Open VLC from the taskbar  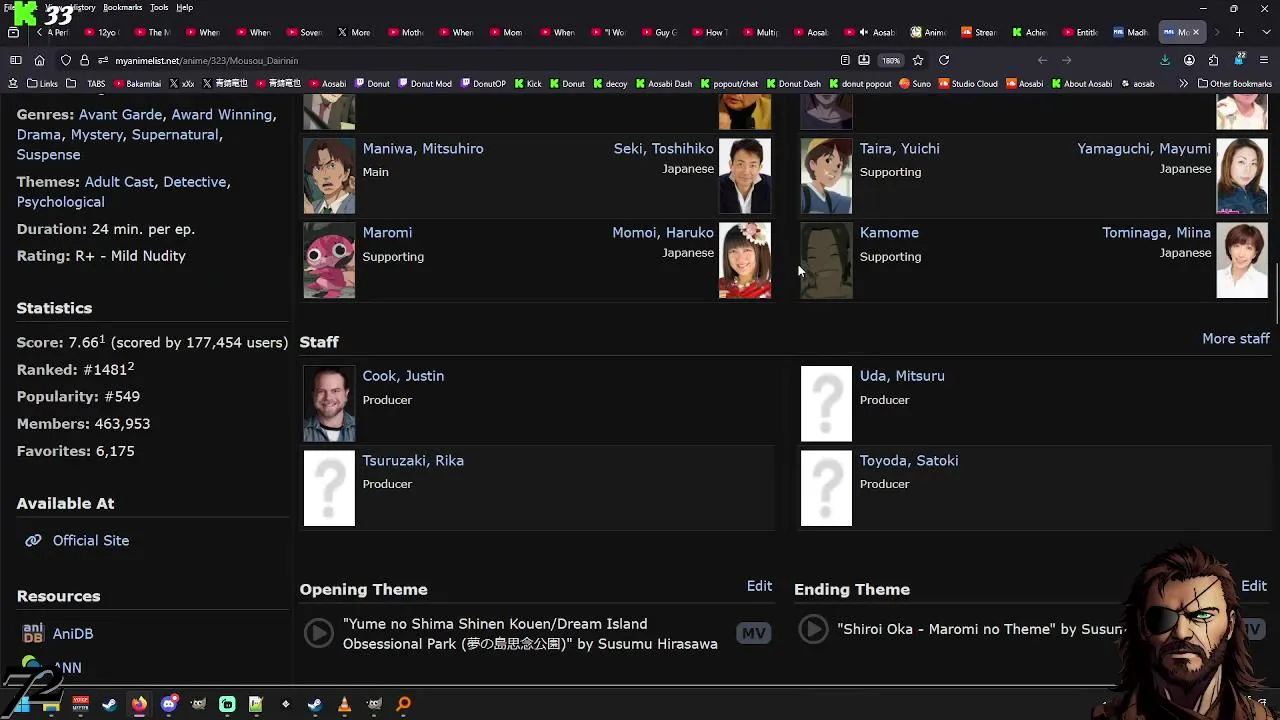pos(344,704)
